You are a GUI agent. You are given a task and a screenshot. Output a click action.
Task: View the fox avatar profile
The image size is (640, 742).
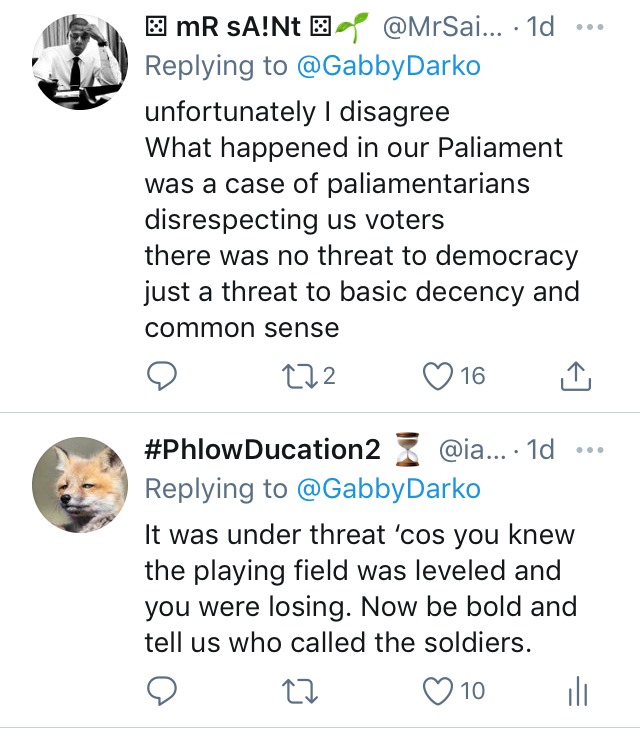coord(80,485)
